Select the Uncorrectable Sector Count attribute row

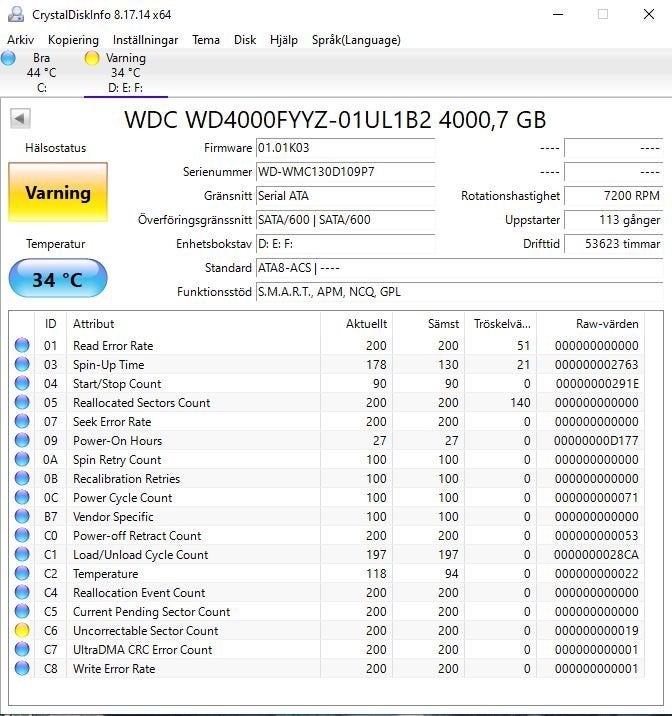click(326, 631)
